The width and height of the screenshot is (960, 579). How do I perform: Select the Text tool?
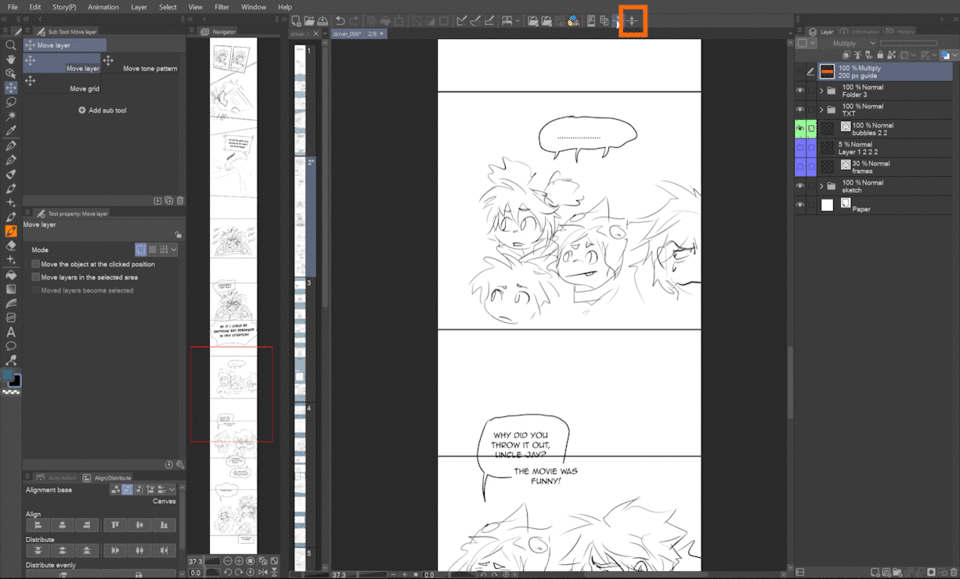(x=10, y=332)
